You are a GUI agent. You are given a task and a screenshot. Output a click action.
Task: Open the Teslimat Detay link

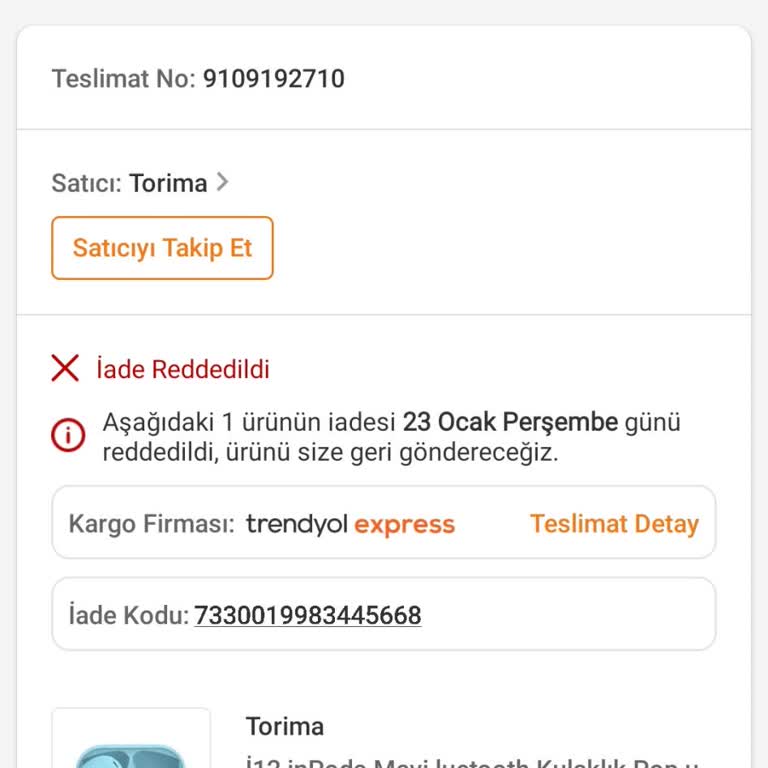point(614,524)
